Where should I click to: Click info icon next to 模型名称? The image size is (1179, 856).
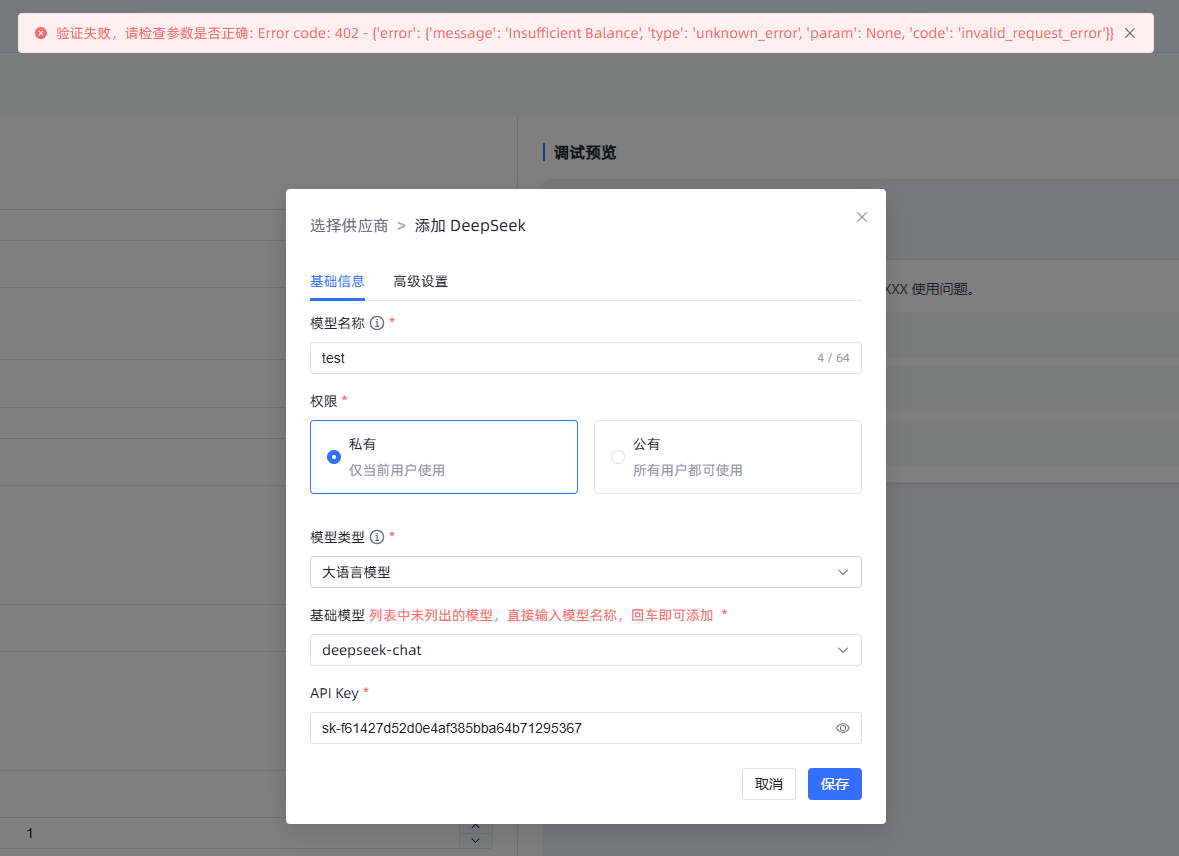377,323
